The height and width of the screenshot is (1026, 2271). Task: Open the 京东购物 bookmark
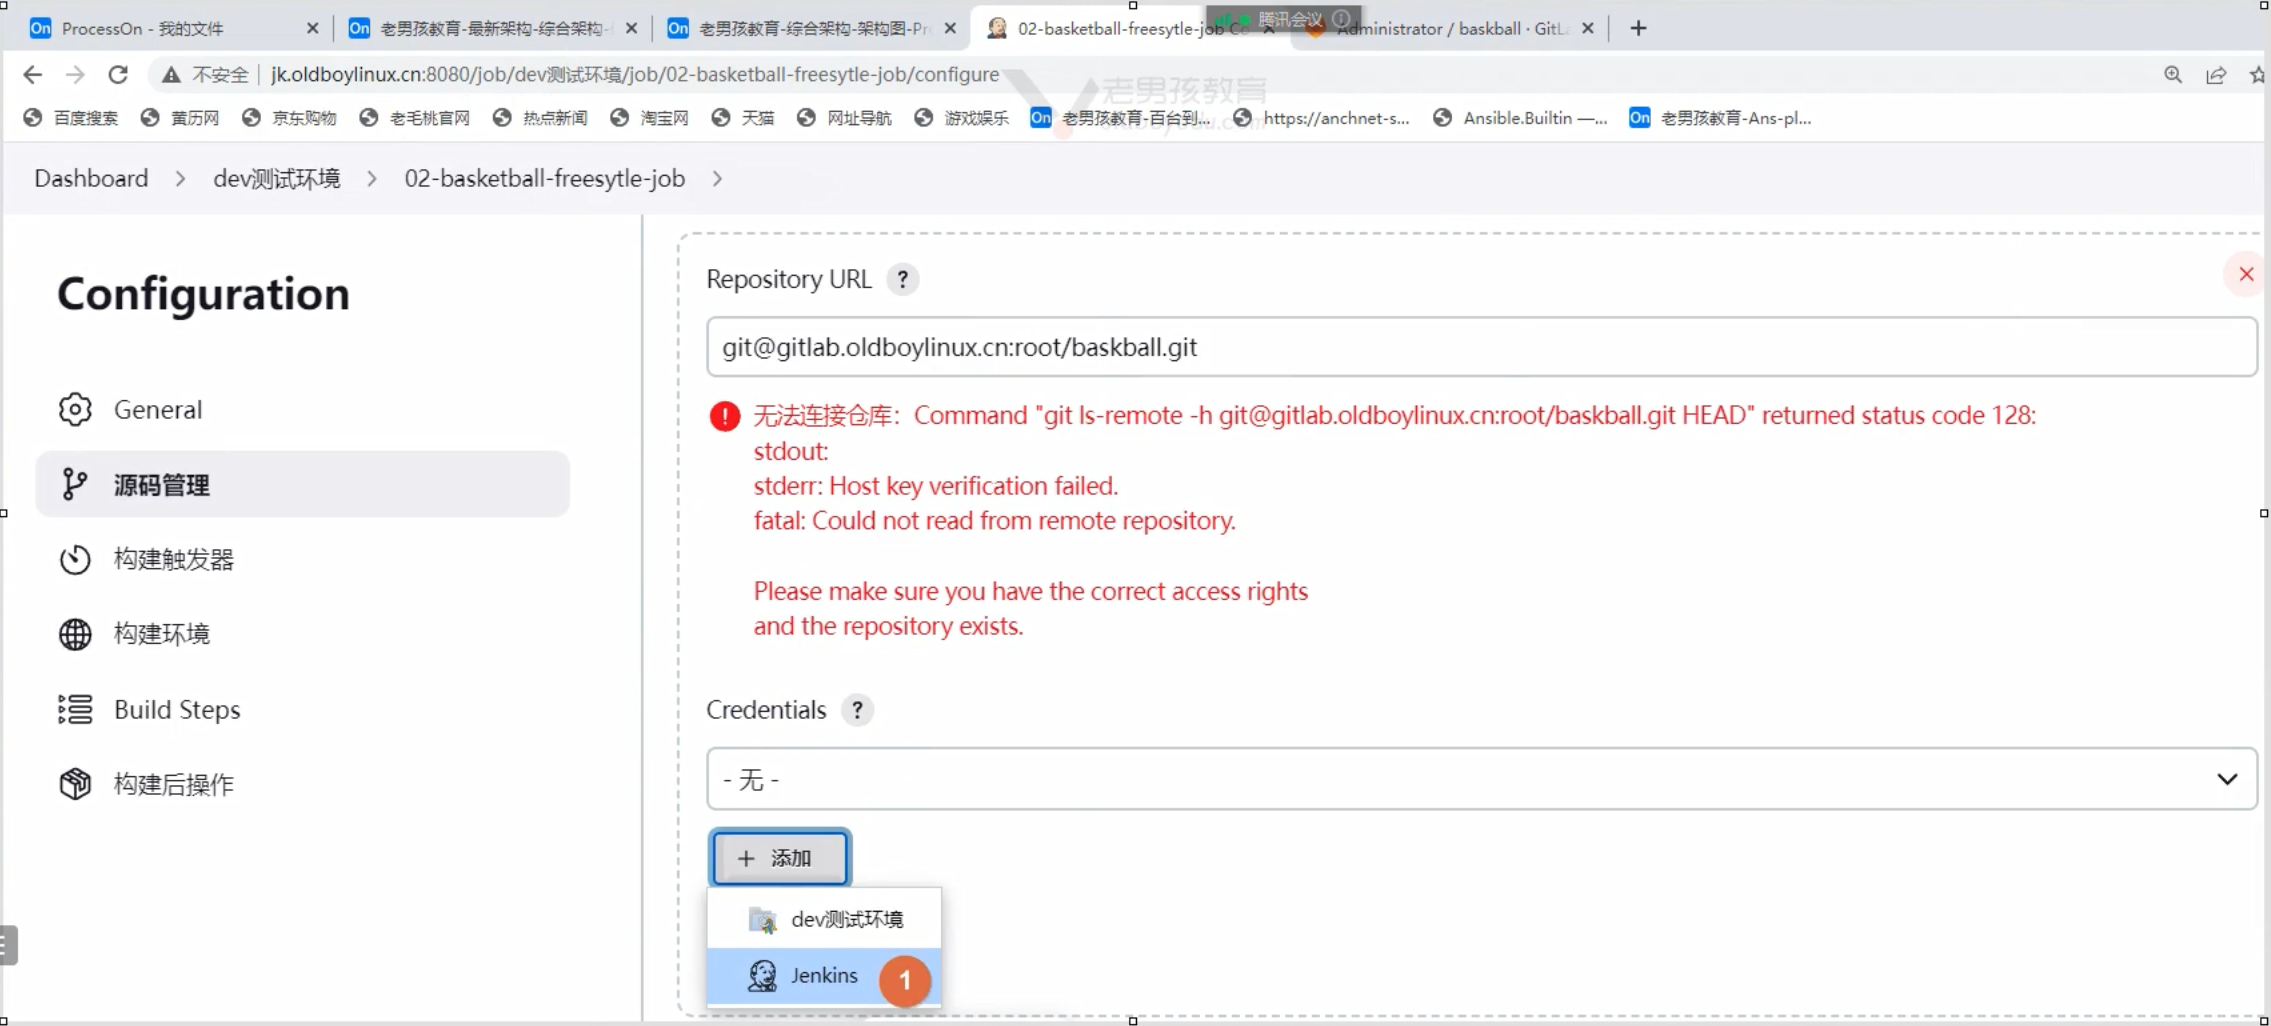point(289,118)
